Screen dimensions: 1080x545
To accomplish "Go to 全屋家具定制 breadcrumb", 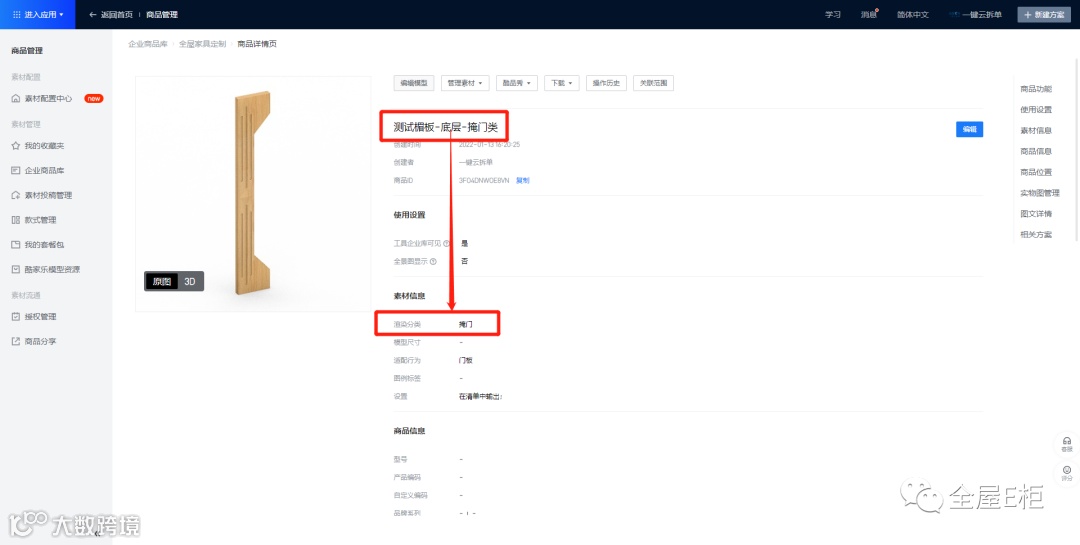I will click(202, 44).
